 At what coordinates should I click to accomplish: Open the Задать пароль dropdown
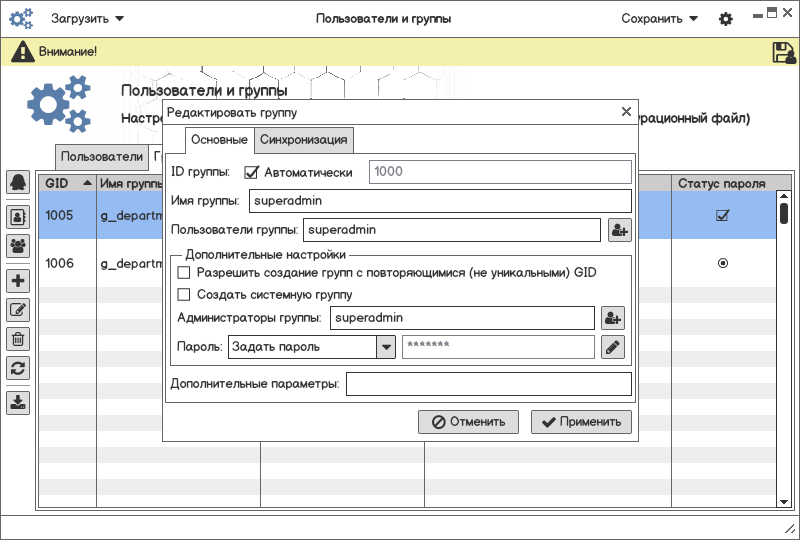pos(386,347)
